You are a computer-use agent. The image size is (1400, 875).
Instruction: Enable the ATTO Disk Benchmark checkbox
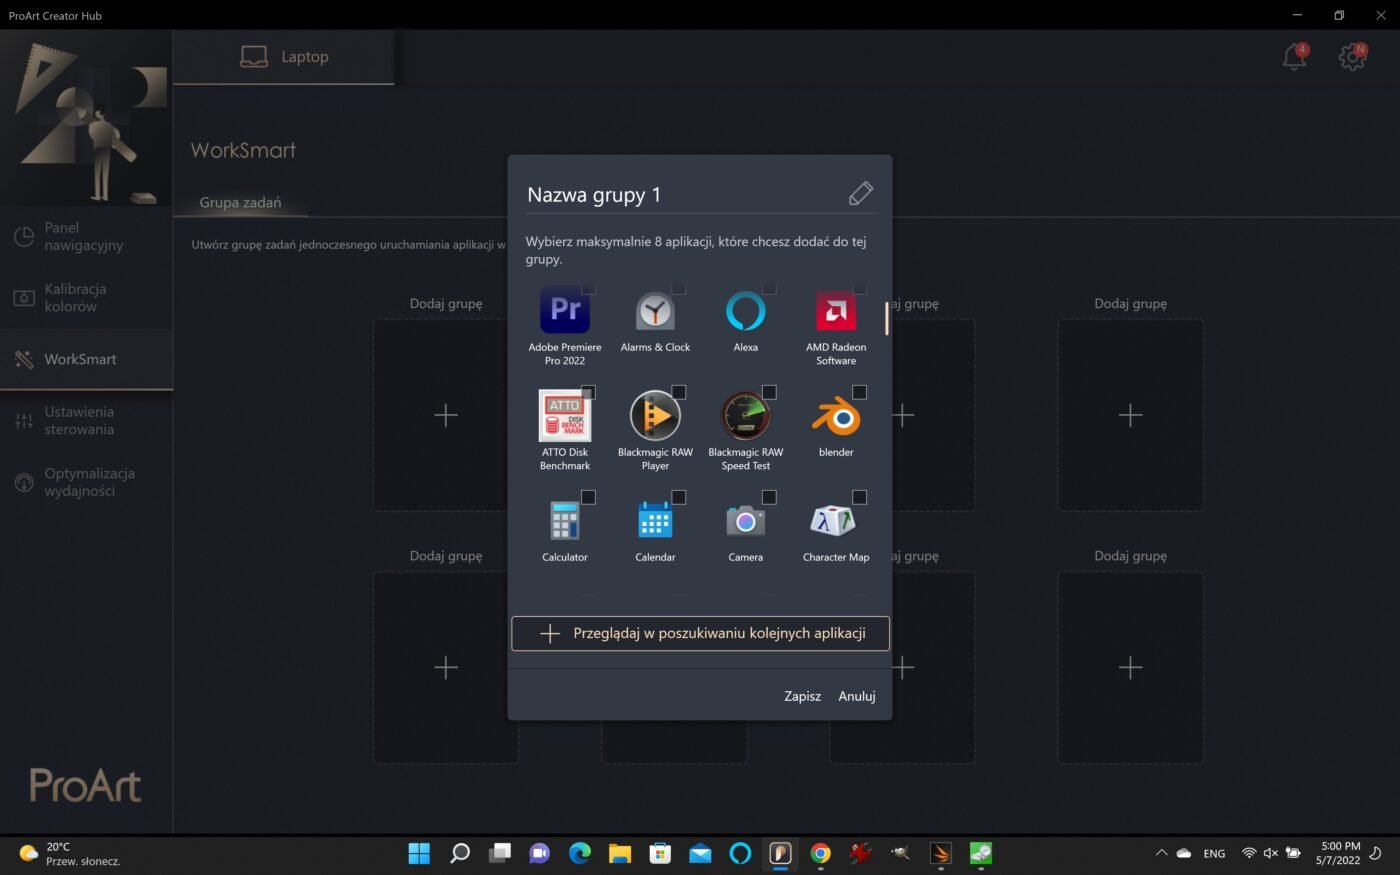[588, 392]
